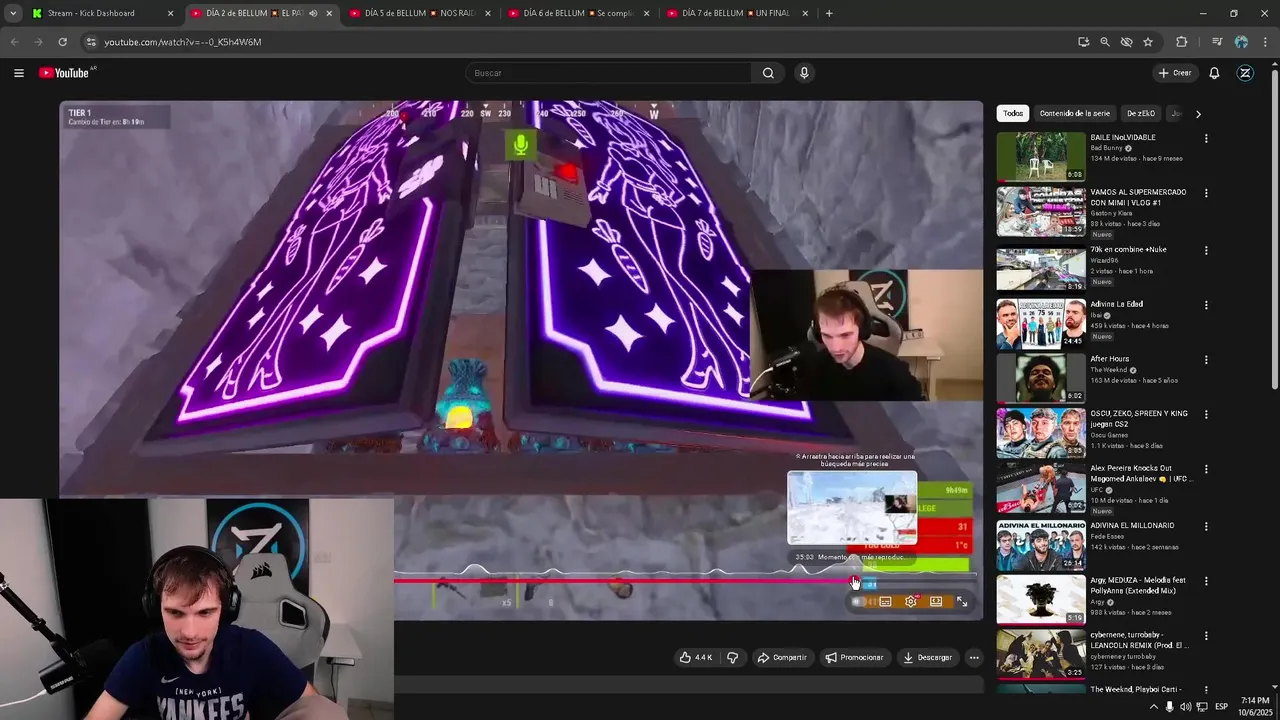The height and width of the screenshot is (720, 1280).
Task: Click the YouTube search magnifier button
Action: coord(768,73)
